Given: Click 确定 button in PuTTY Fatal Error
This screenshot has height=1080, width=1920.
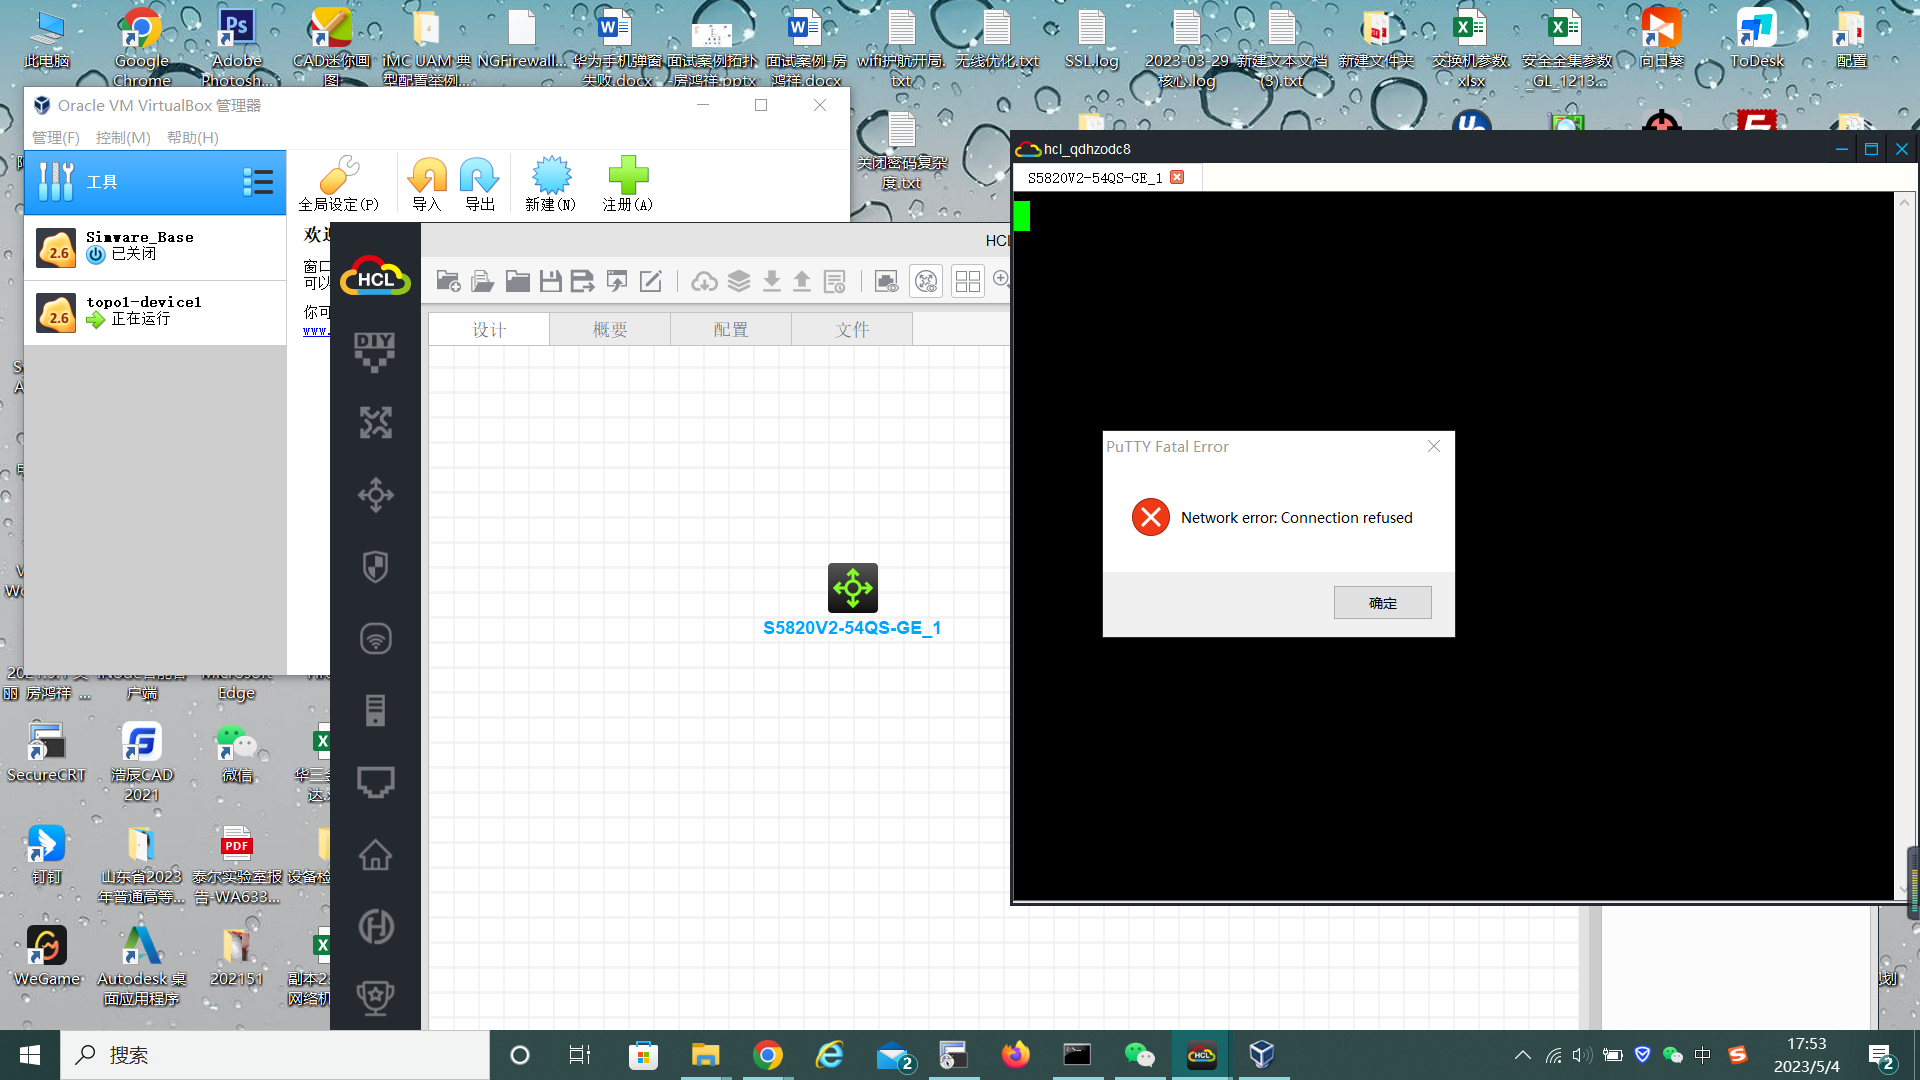Looking at the screenshot, I should click(x=1382, y=603).
